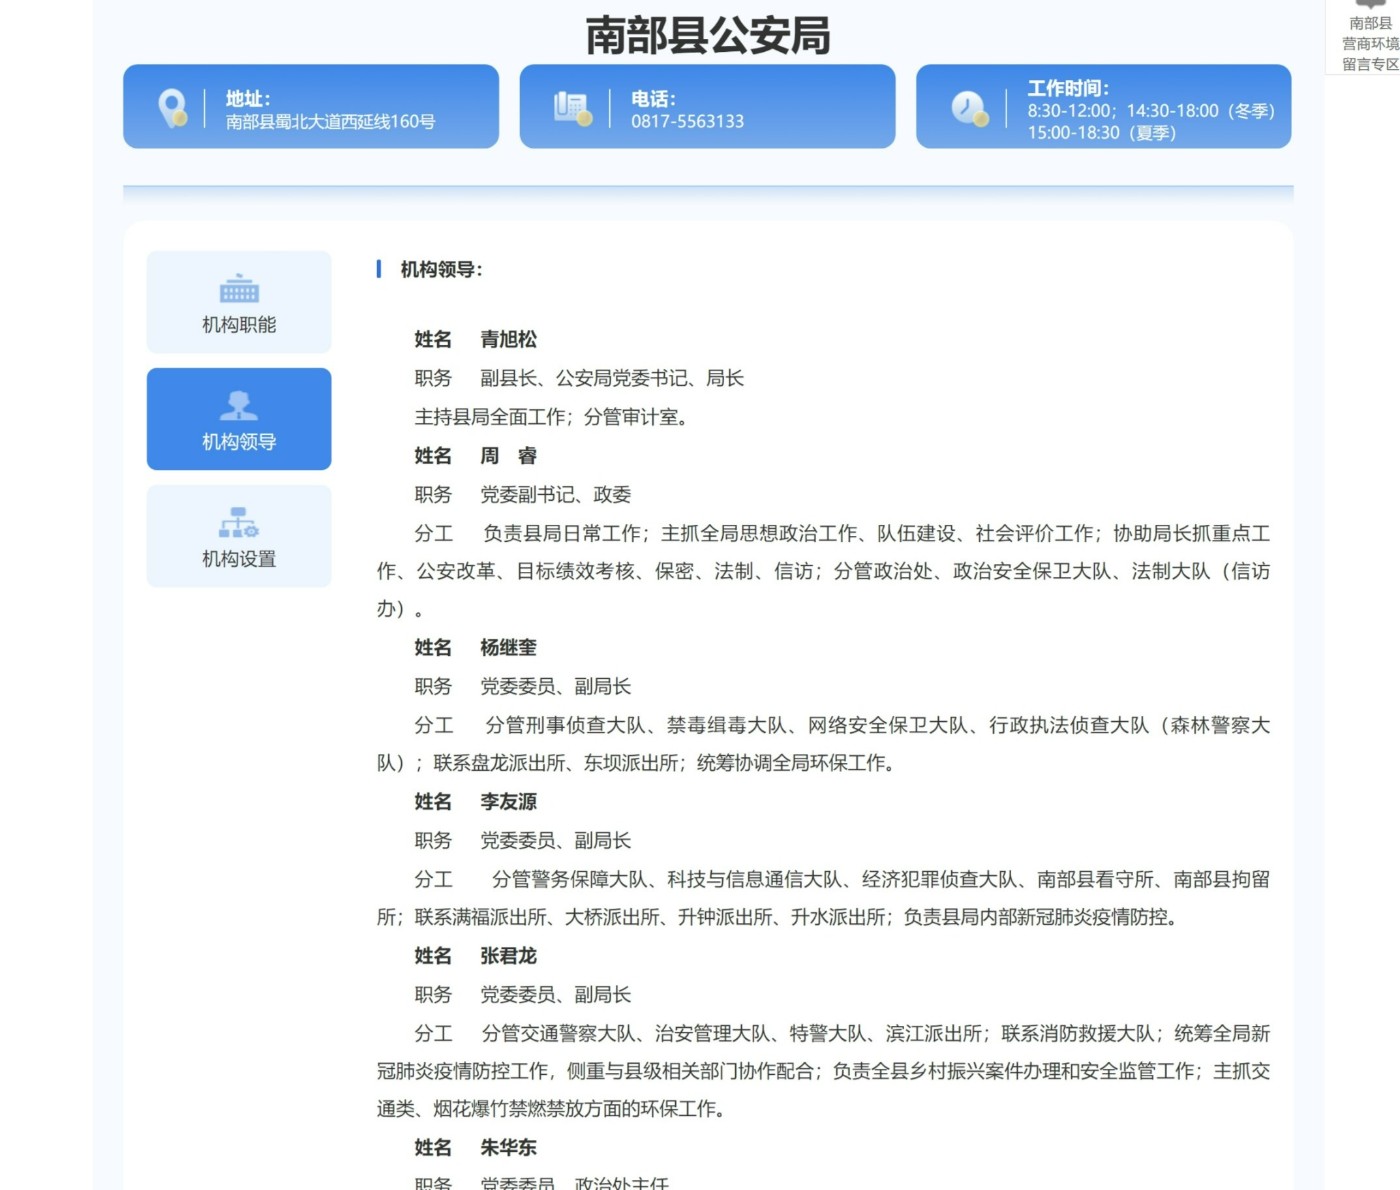Image resolution: width=1400 pixels, height=1190 pixels.
Task: Click the building icon above 机构职能
Action: point(239,290)
